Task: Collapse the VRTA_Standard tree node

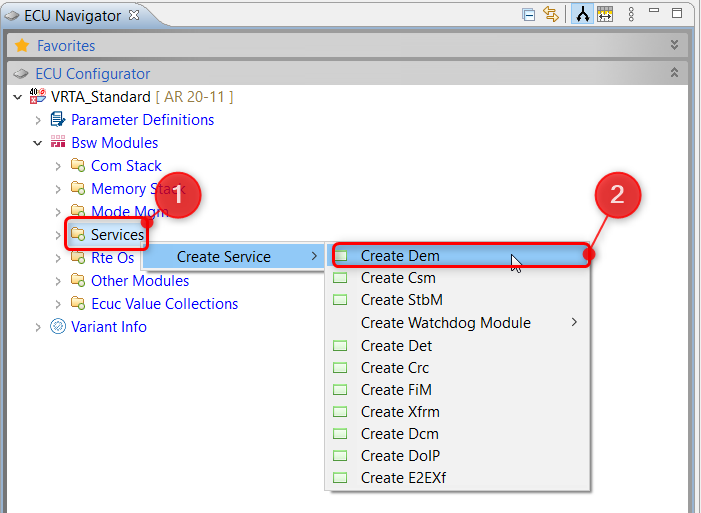Action: pyautogui.click(x=18, y=97)
